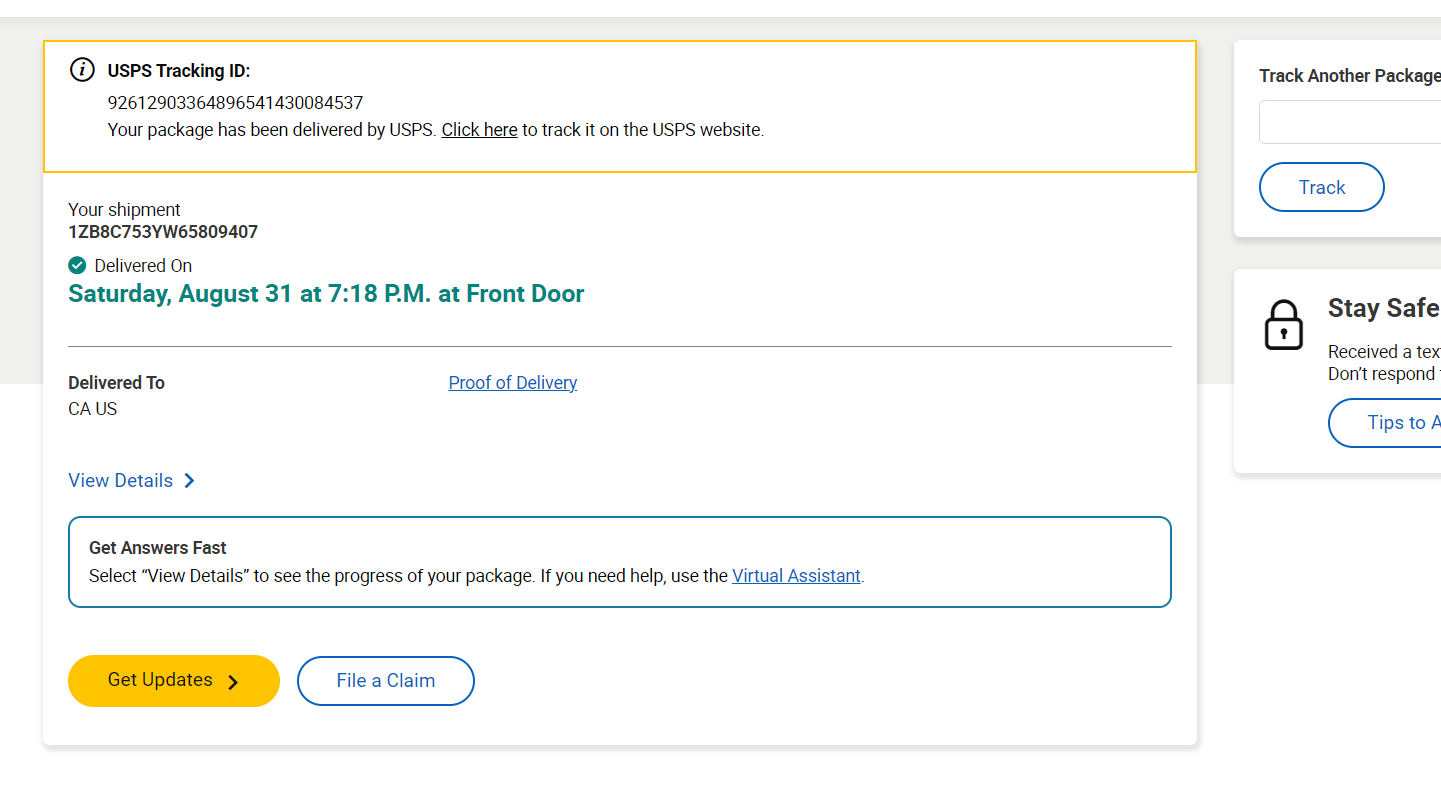Screen dimensions: 1441x785
Task: Click the Track button
Action: (x=1322, y=187)
